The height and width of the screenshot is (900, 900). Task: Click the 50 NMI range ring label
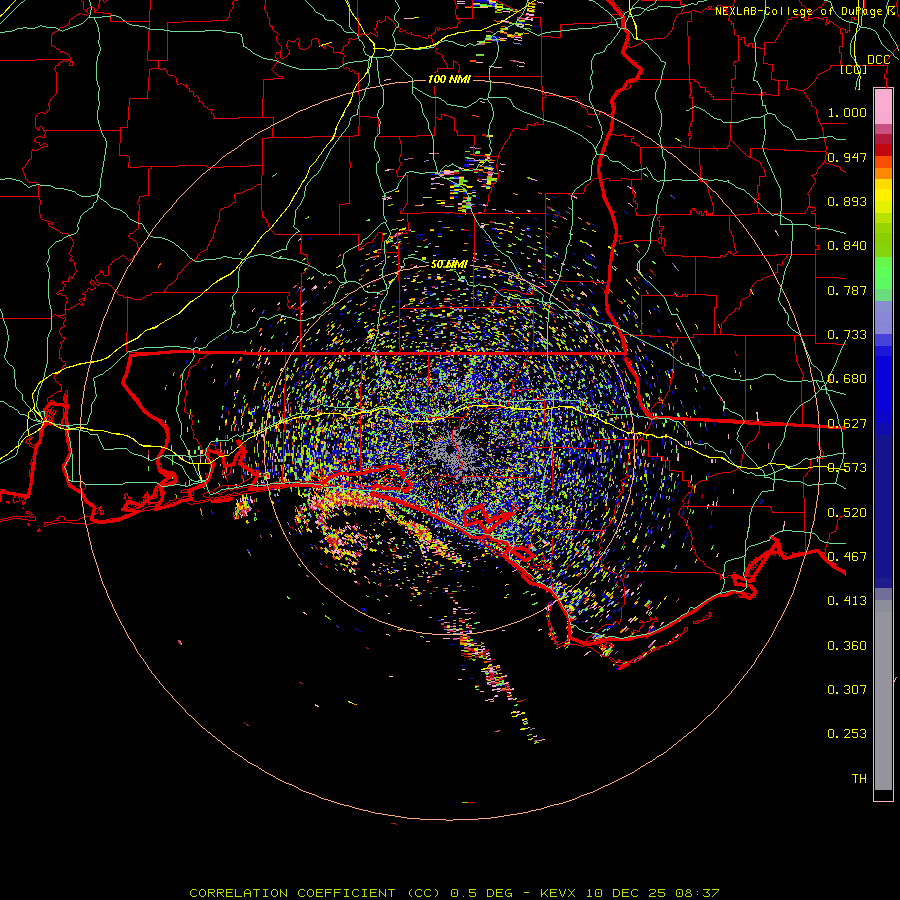click(449, 264)
